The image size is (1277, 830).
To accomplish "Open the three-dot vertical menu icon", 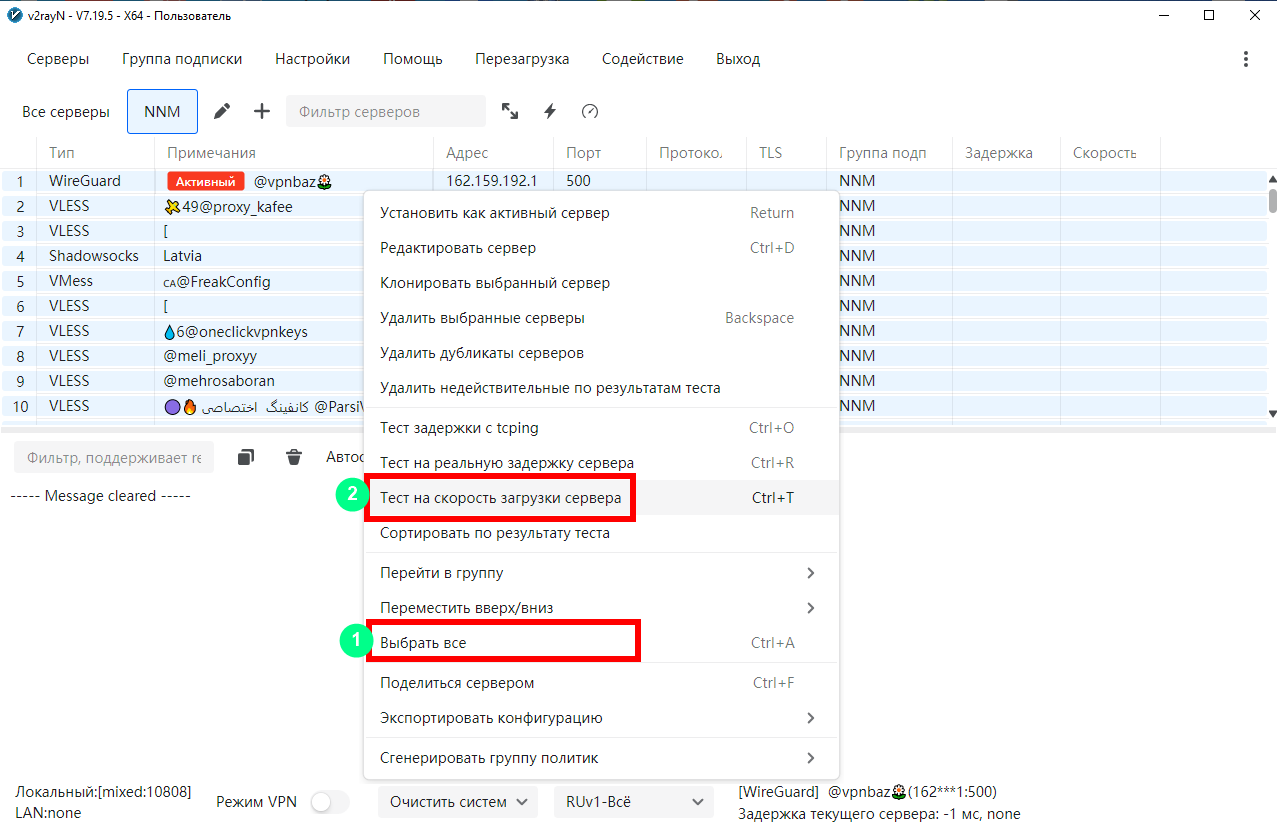I will [x=1245, y=59].
